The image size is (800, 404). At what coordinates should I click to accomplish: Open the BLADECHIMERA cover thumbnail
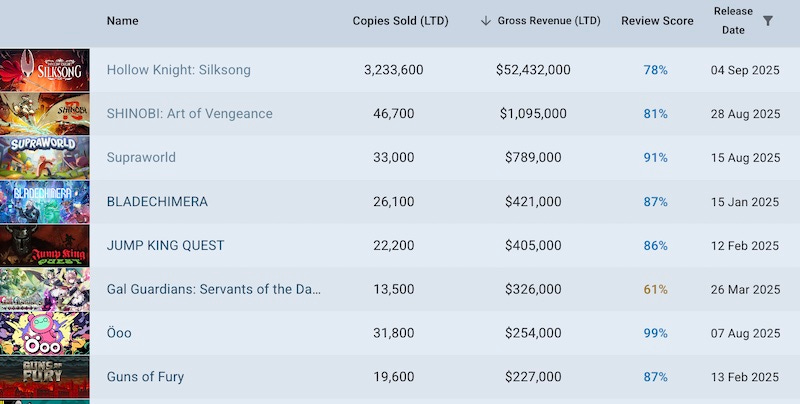(x=45, y=202)
